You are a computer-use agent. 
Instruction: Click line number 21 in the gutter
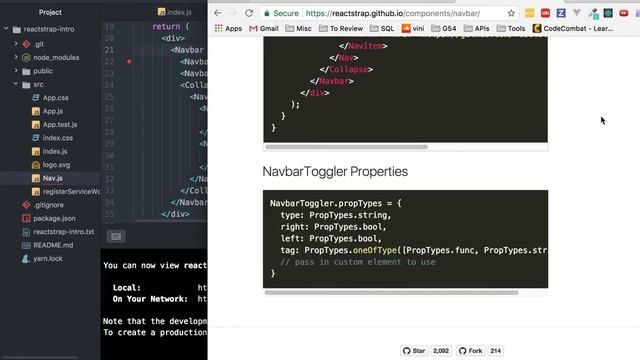pyautogui.click(x=109, y=50)
